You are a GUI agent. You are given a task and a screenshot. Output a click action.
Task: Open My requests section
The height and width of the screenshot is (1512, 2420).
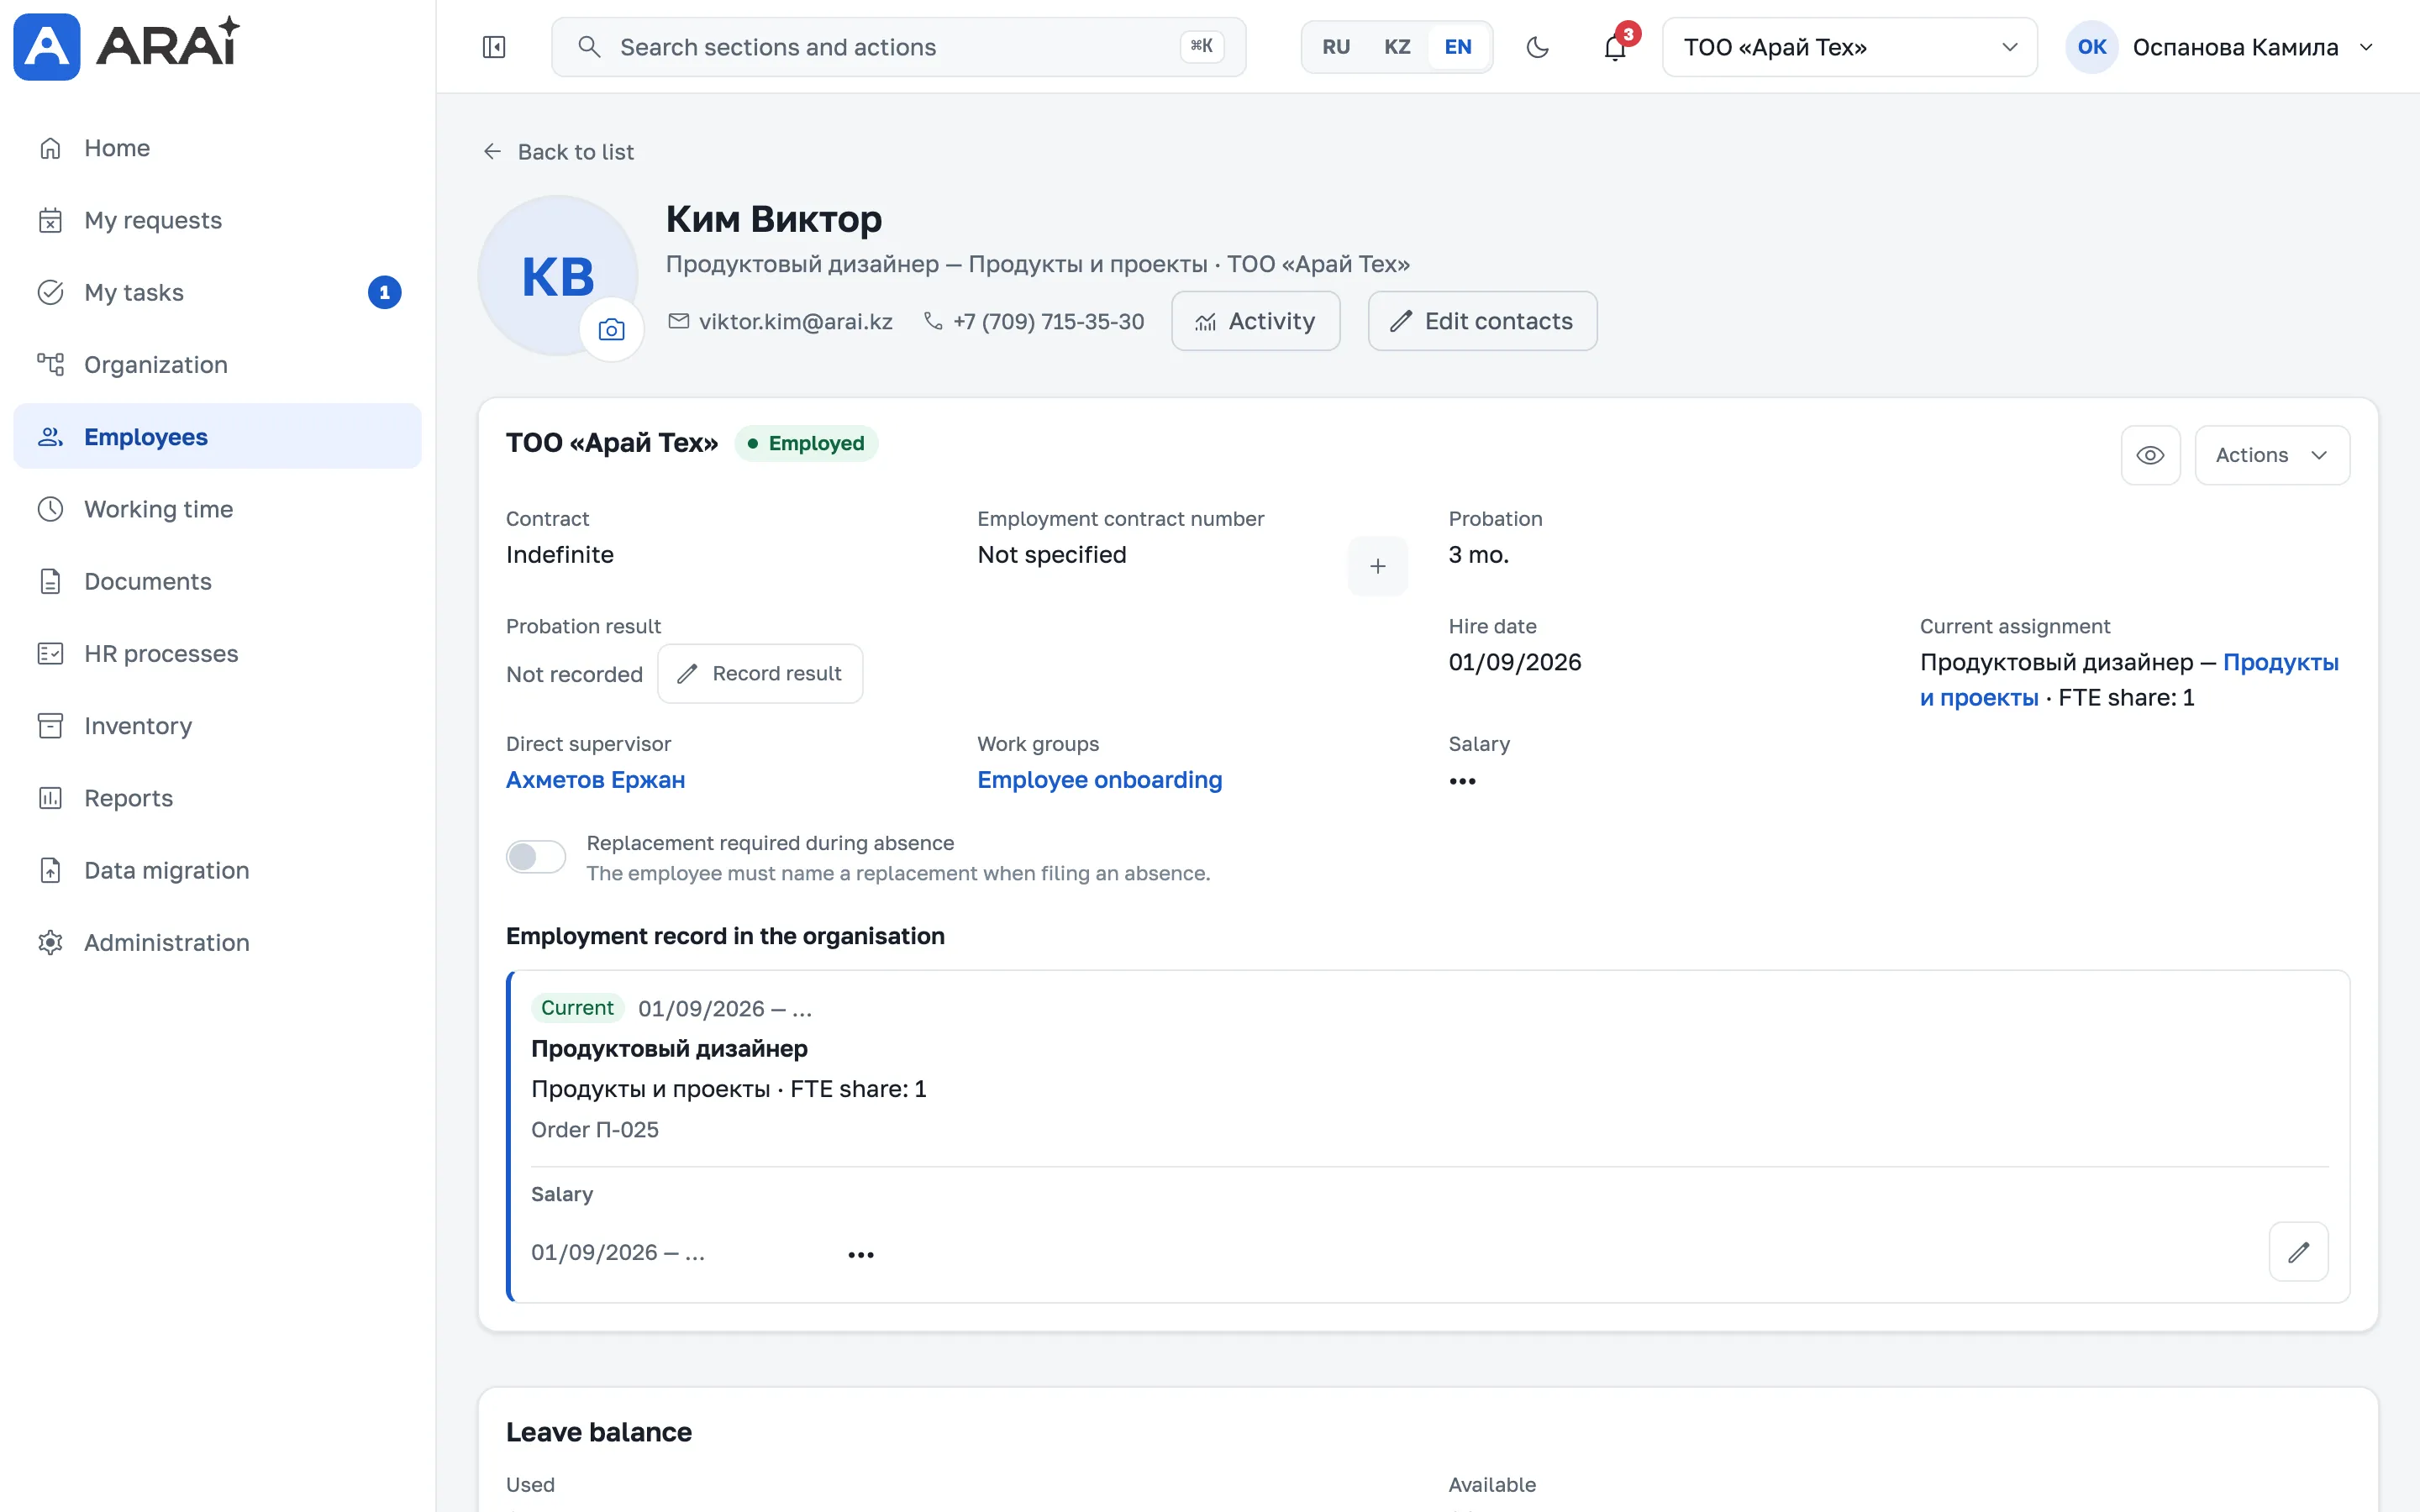point(217,220)
